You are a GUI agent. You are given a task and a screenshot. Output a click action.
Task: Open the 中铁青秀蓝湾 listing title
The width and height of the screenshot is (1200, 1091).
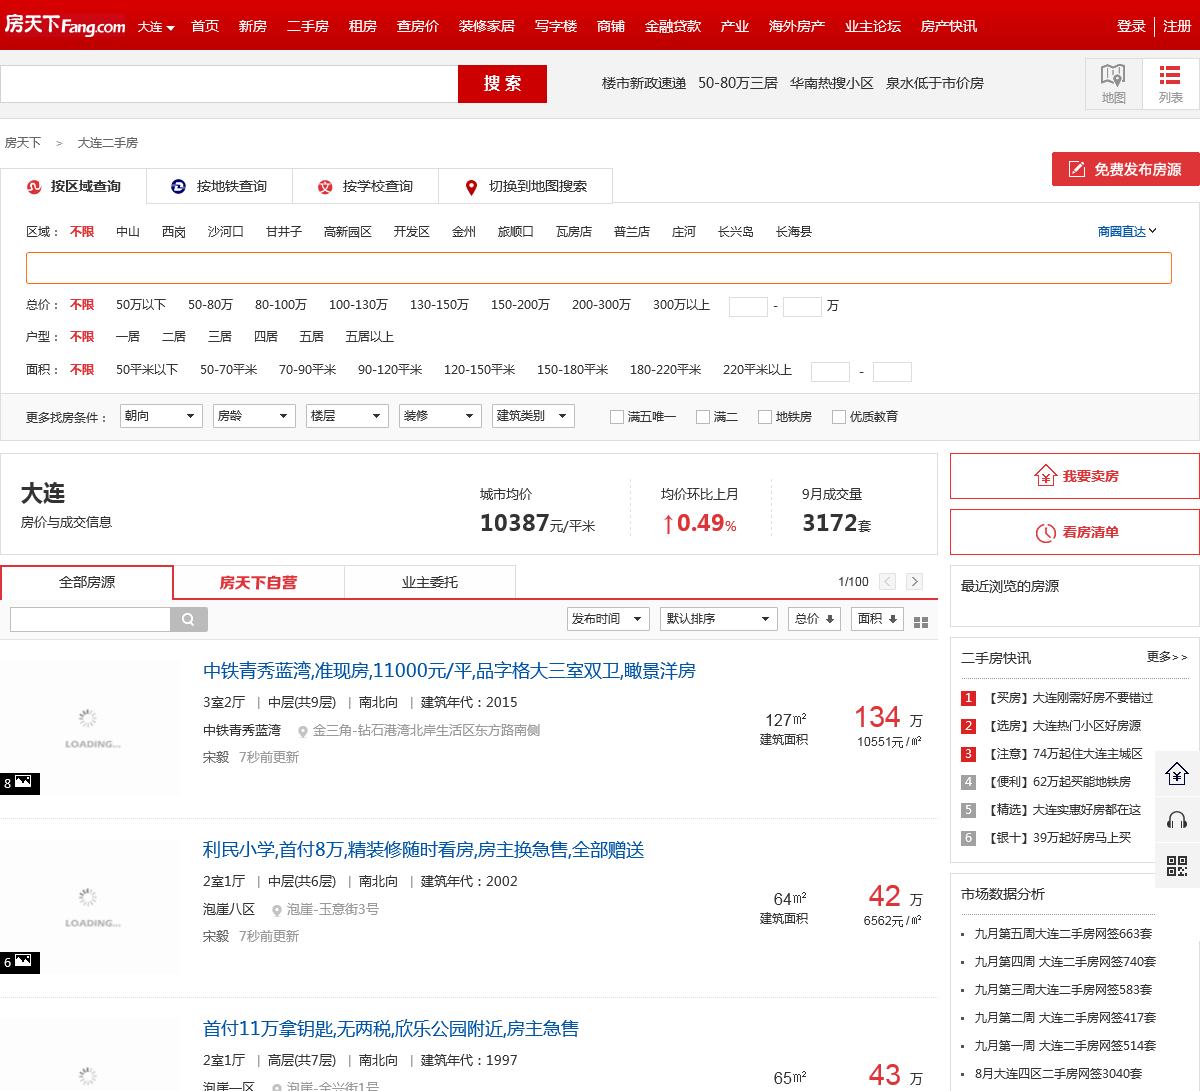[x=449, y=671]
